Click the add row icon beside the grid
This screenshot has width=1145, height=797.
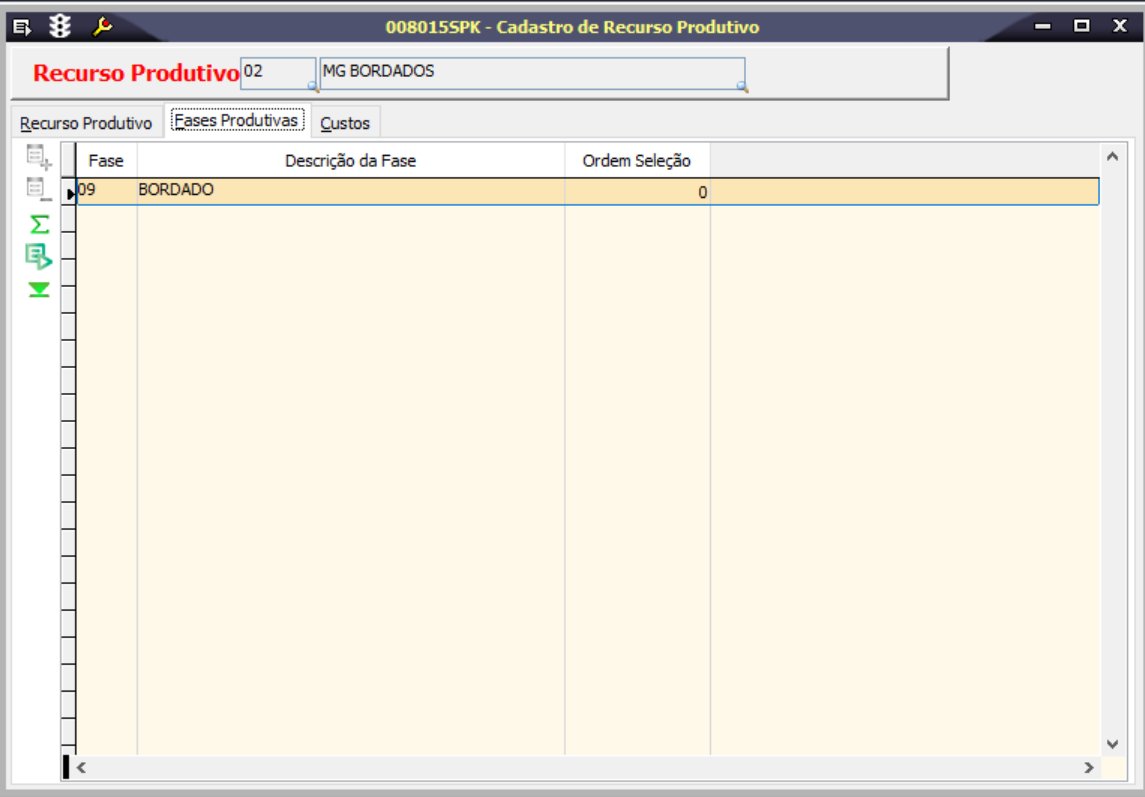(x=39, y=156)
